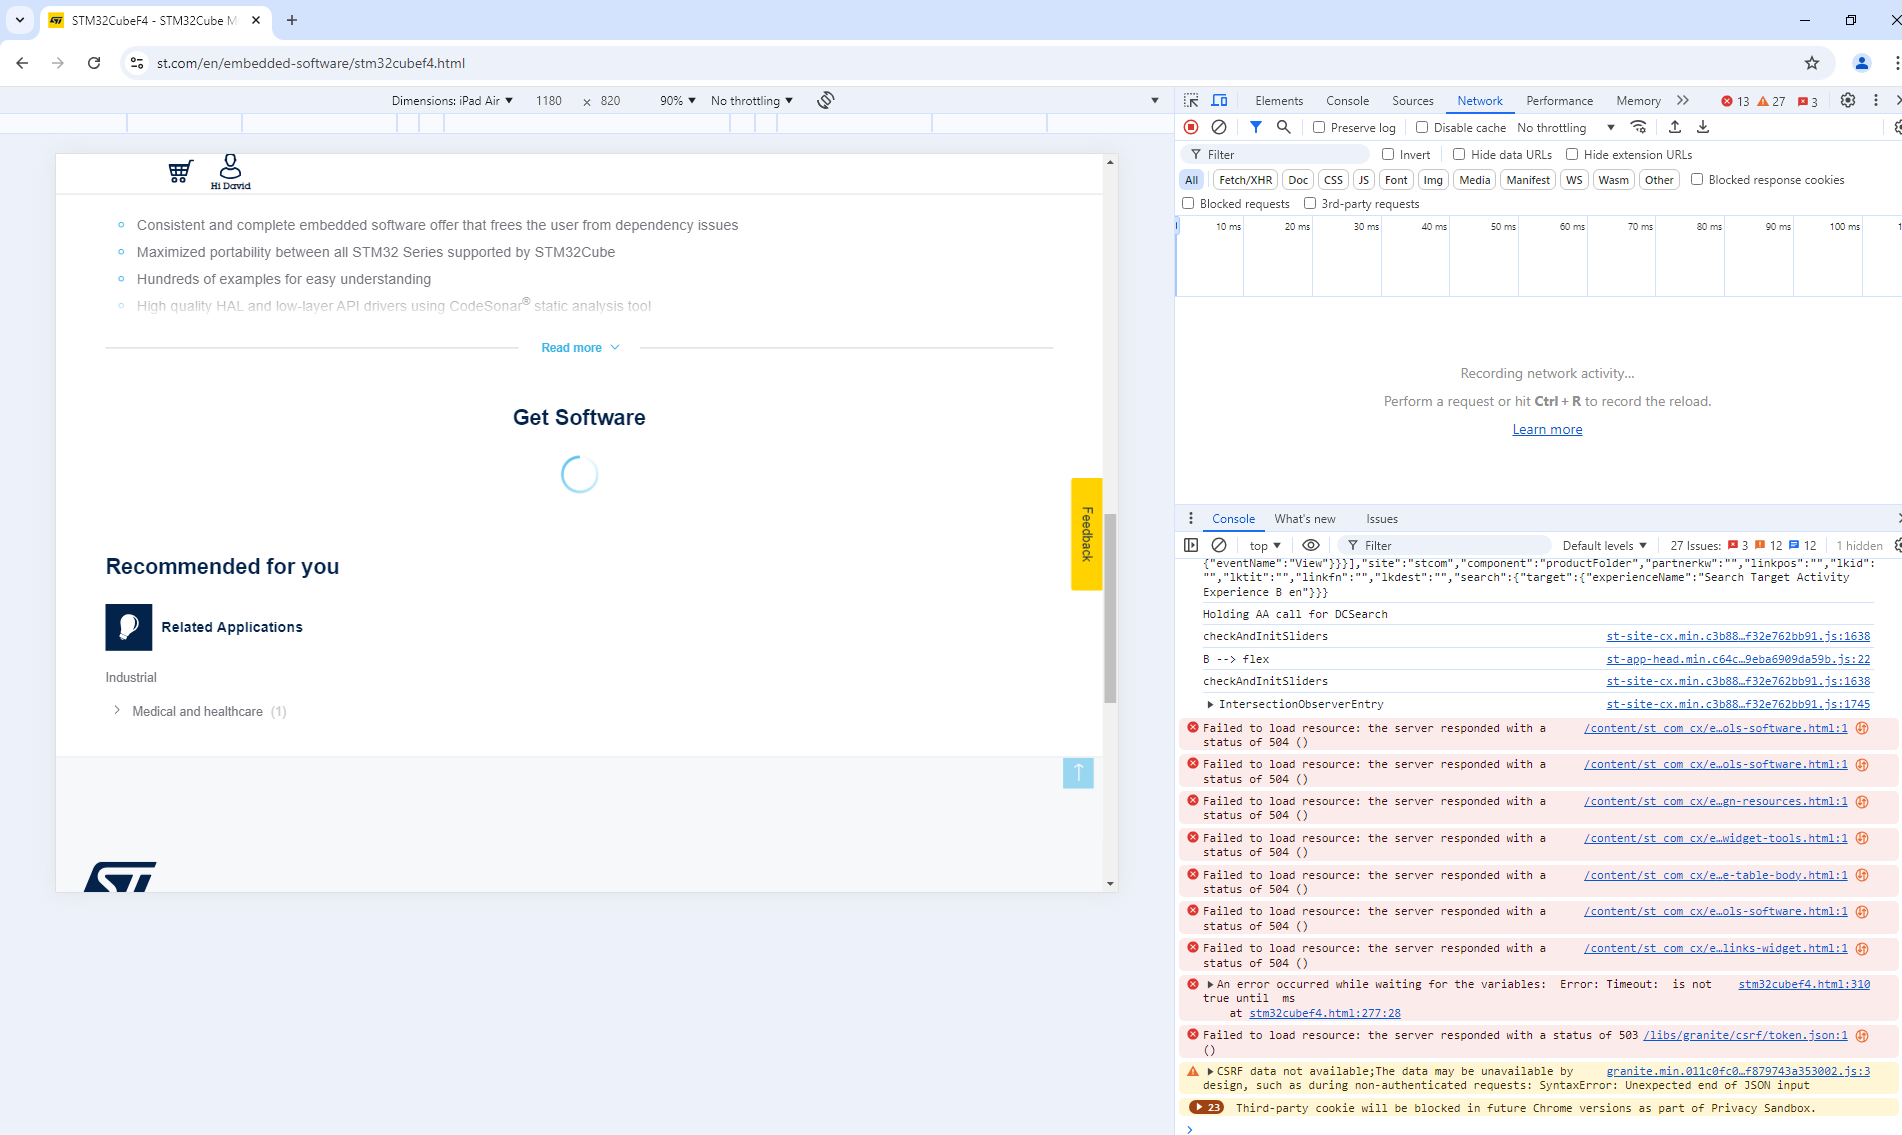Switch to the Performance tab

pyautogui.click(x=1559, y=100)
